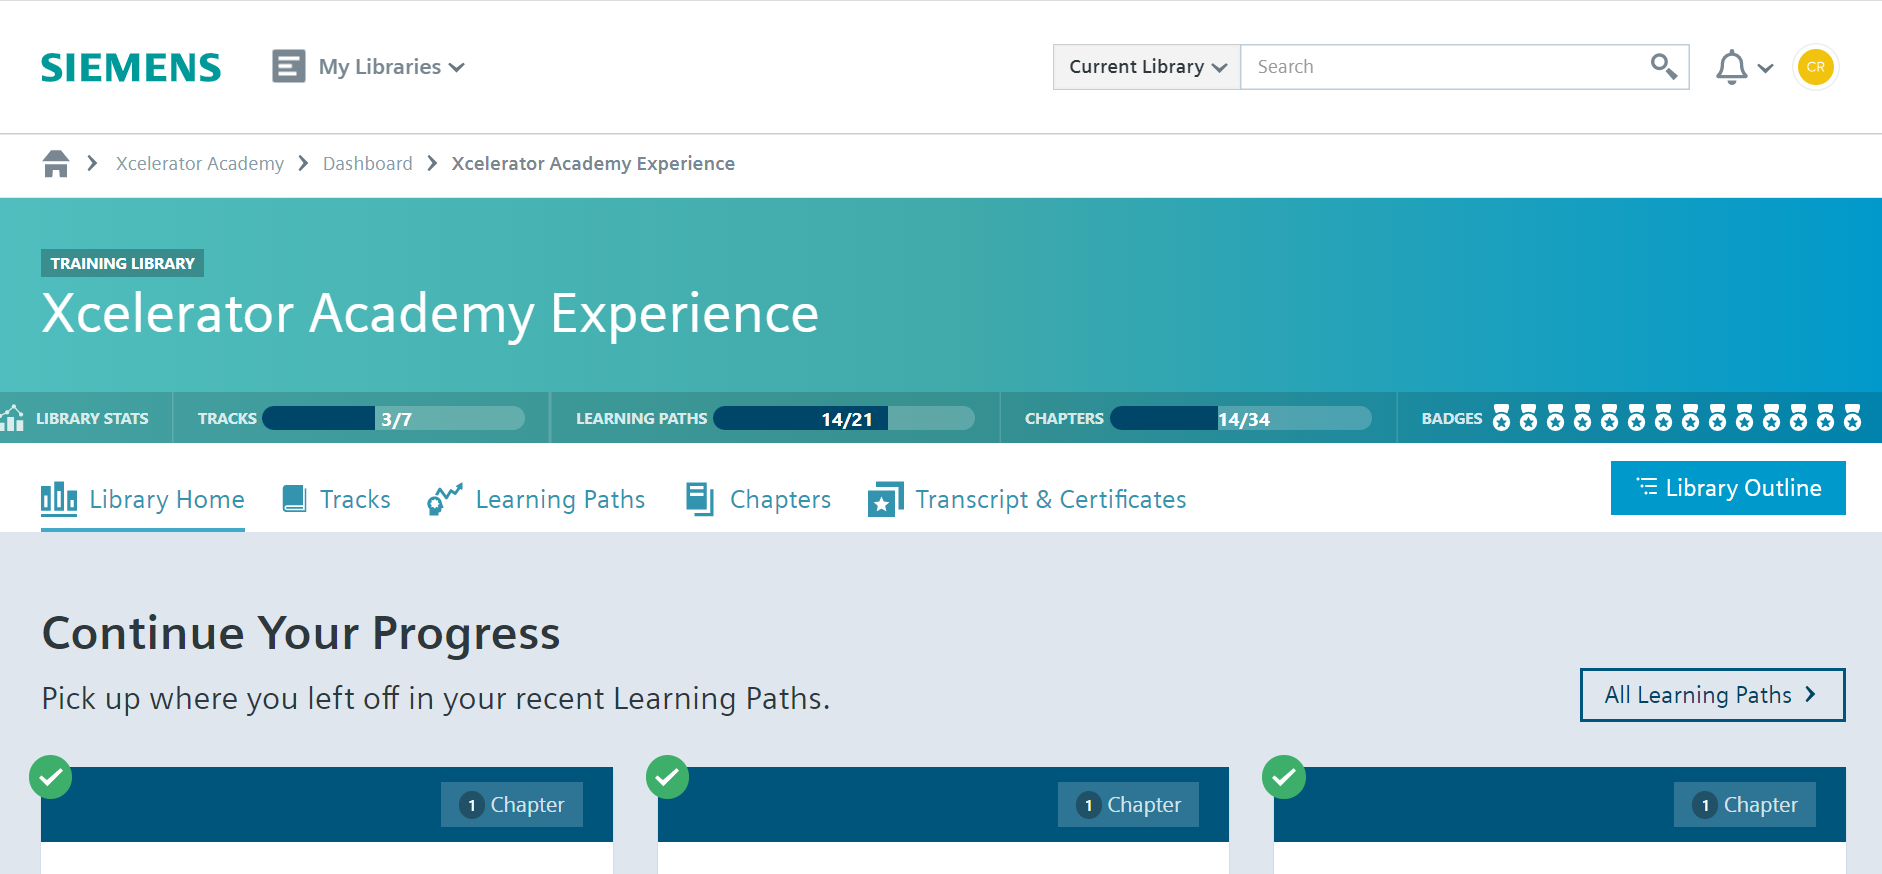This screenshot has width=1882, height=874.
Task: Click the second card's completed checkmark
Action: pyautogui.click(x=667, y=777)
